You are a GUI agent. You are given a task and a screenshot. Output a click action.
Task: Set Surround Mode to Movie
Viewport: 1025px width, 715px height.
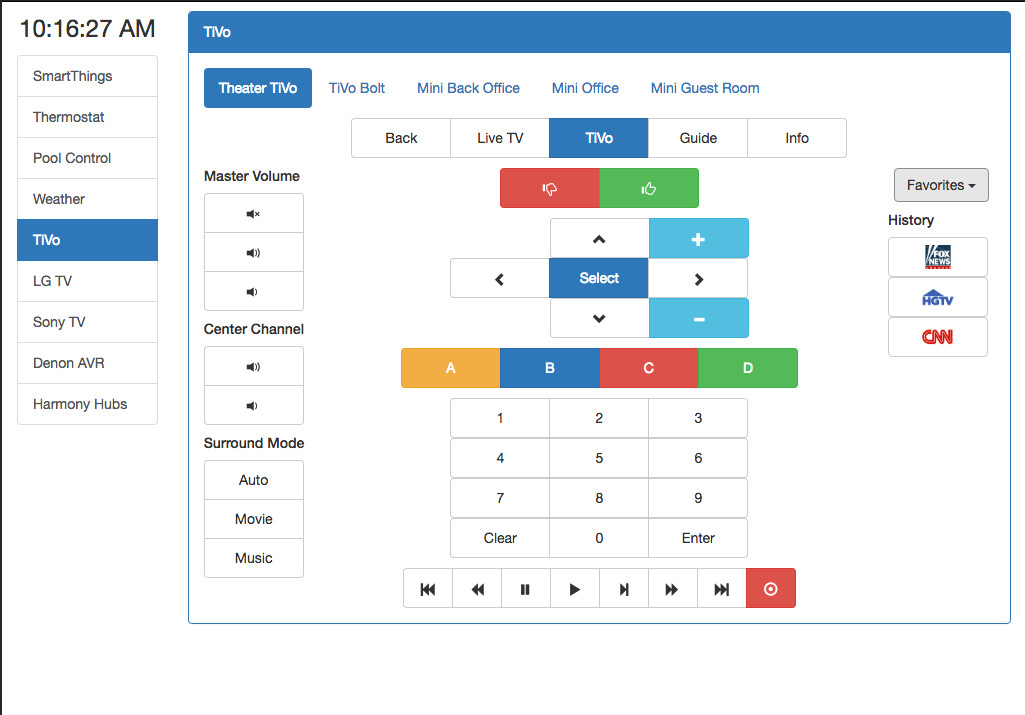254,519
